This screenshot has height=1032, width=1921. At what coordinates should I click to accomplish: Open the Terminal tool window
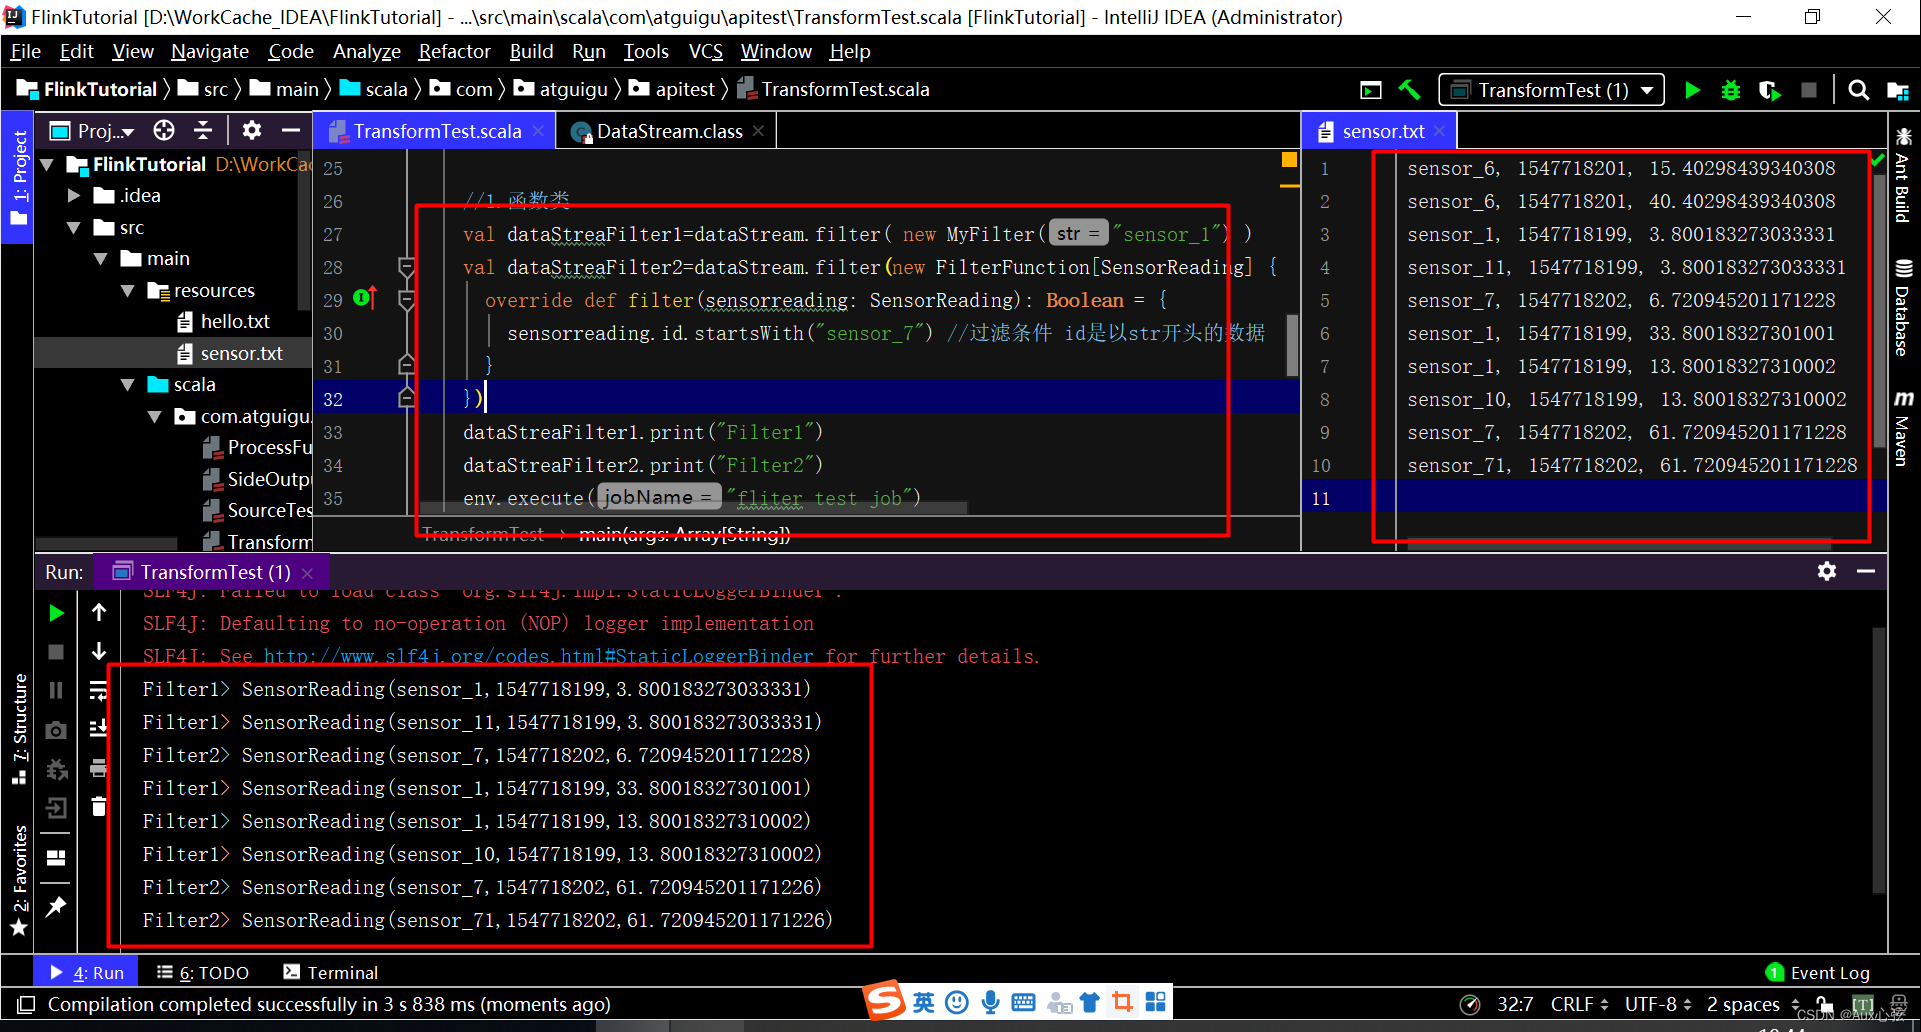(330, 972)
